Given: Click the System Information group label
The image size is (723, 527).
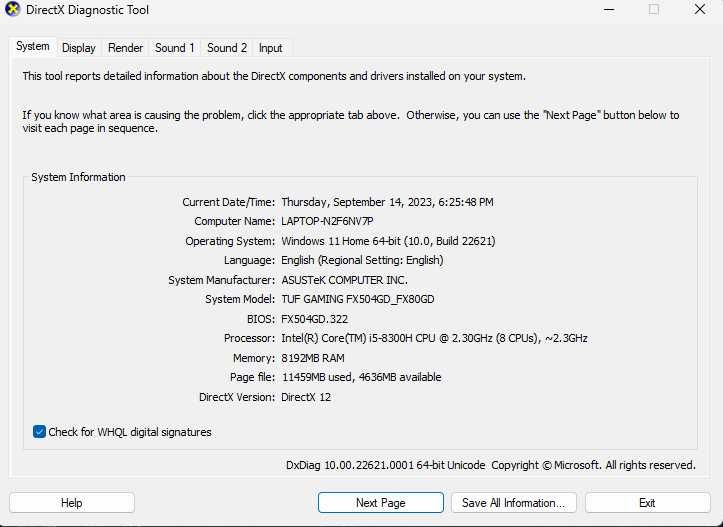Looking at the screenshot, I should pyautogui.click(x=78, y=177).
